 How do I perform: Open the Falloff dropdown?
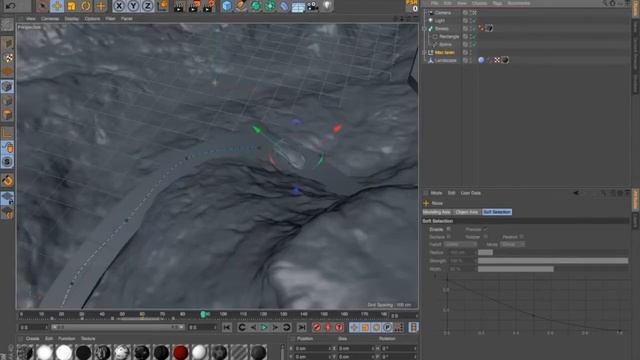click(x=460, y=244)
